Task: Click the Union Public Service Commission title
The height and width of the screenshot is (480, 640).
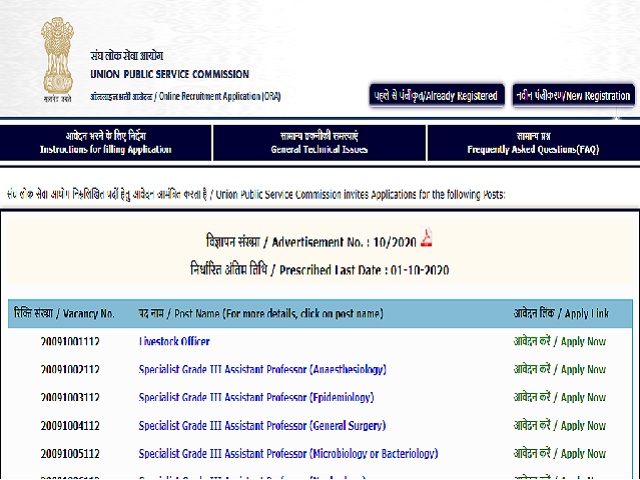Action: pos(169,74)
